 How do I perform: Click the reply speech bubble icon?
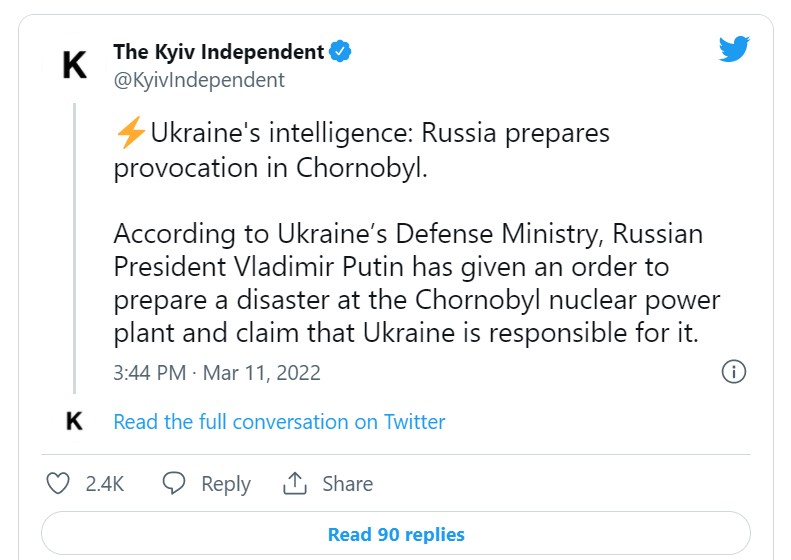tap(174, 484)
